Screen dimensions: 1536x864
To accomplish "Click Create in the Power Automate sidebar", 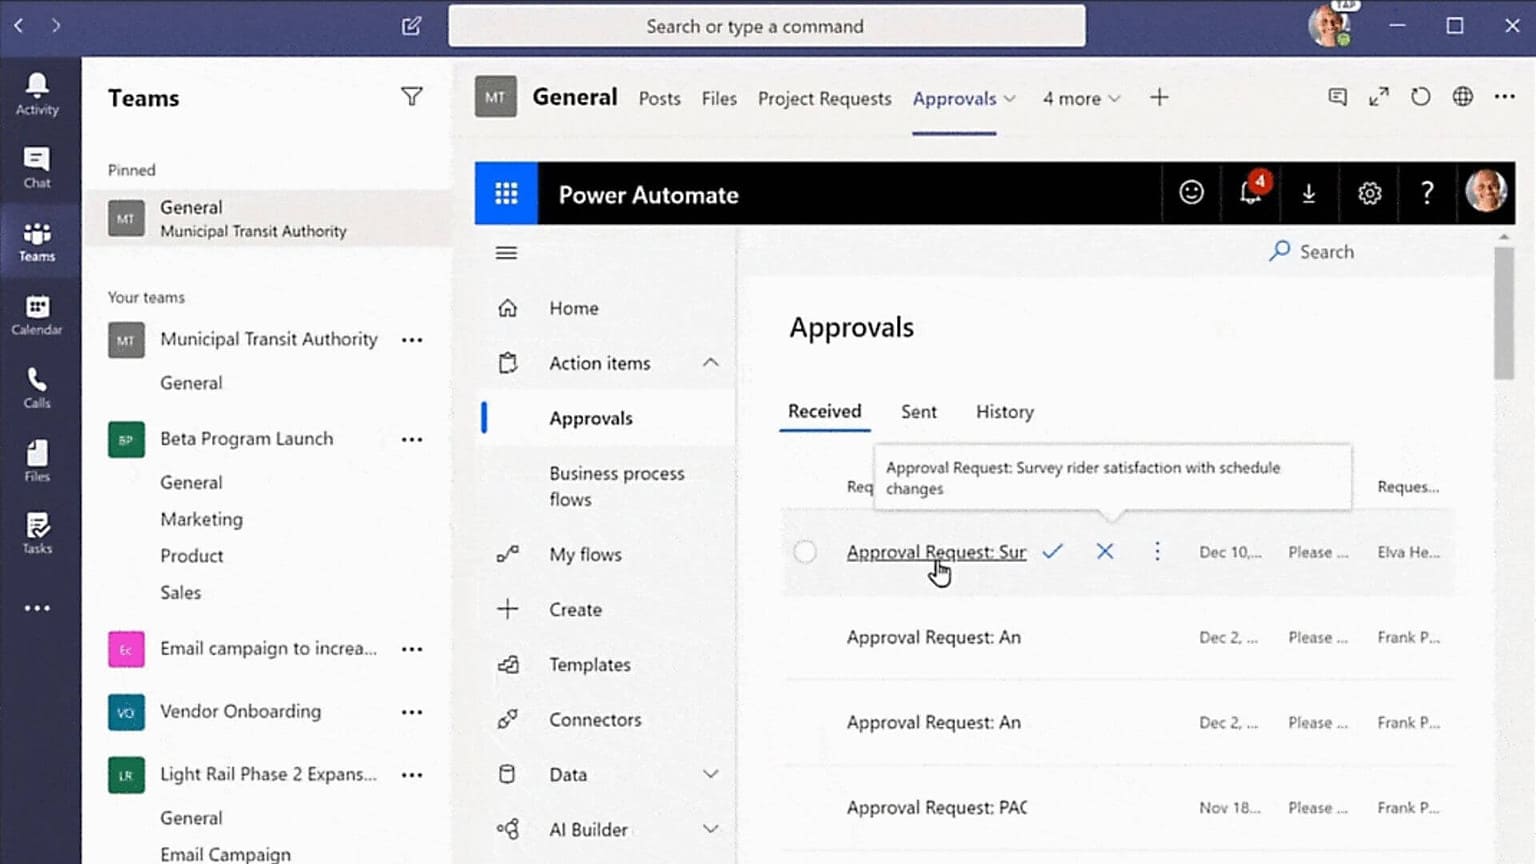I will click(575, 609).
